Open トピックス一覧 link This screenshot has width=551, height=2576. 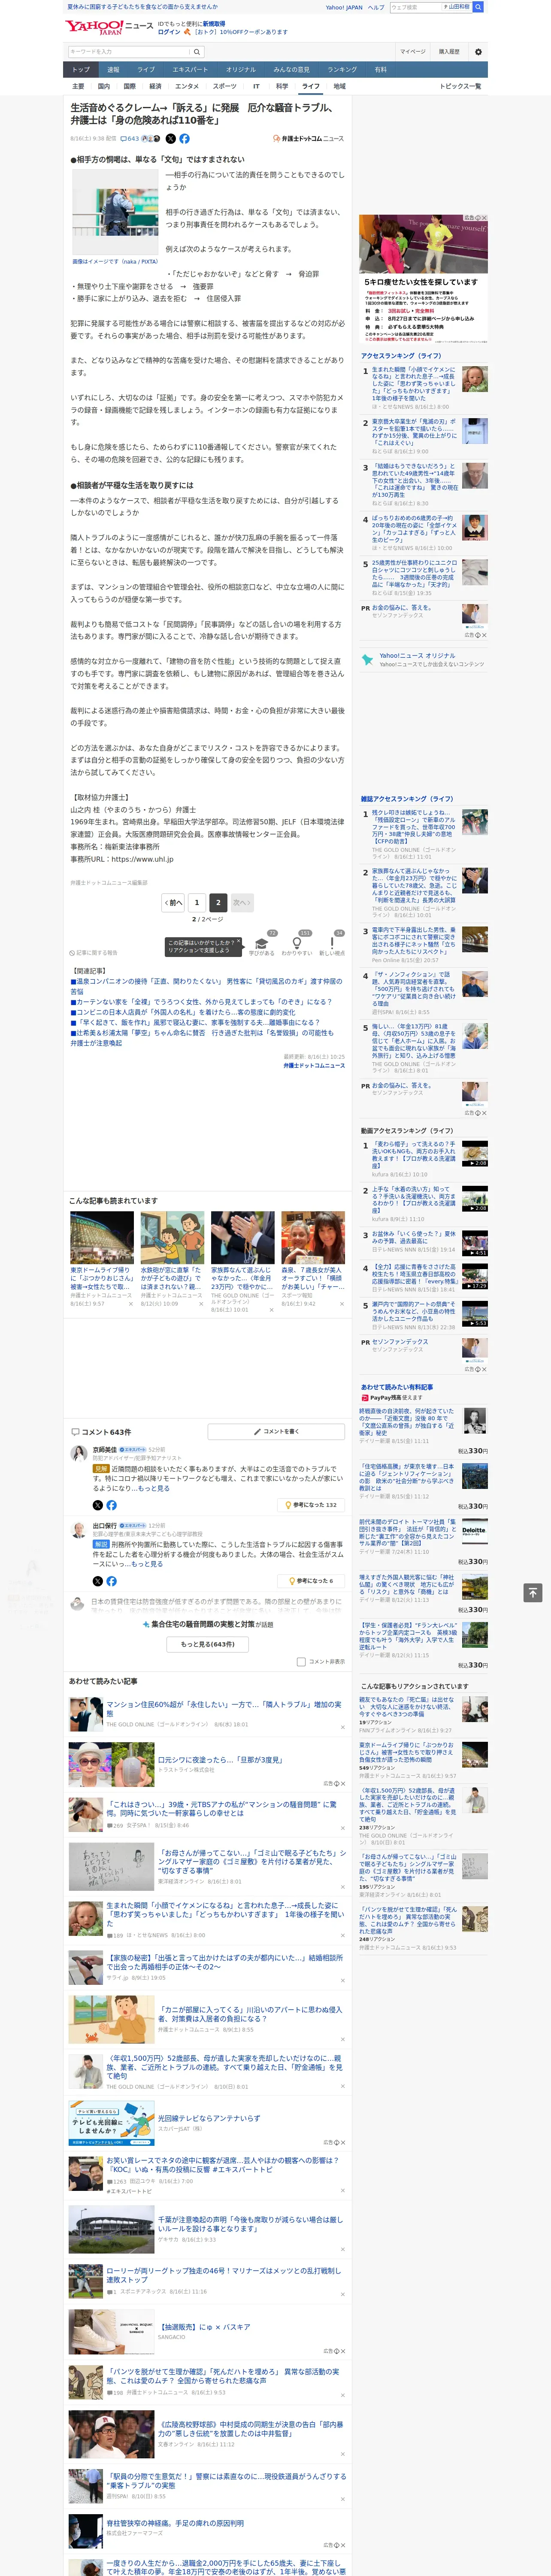click(460, 86)
